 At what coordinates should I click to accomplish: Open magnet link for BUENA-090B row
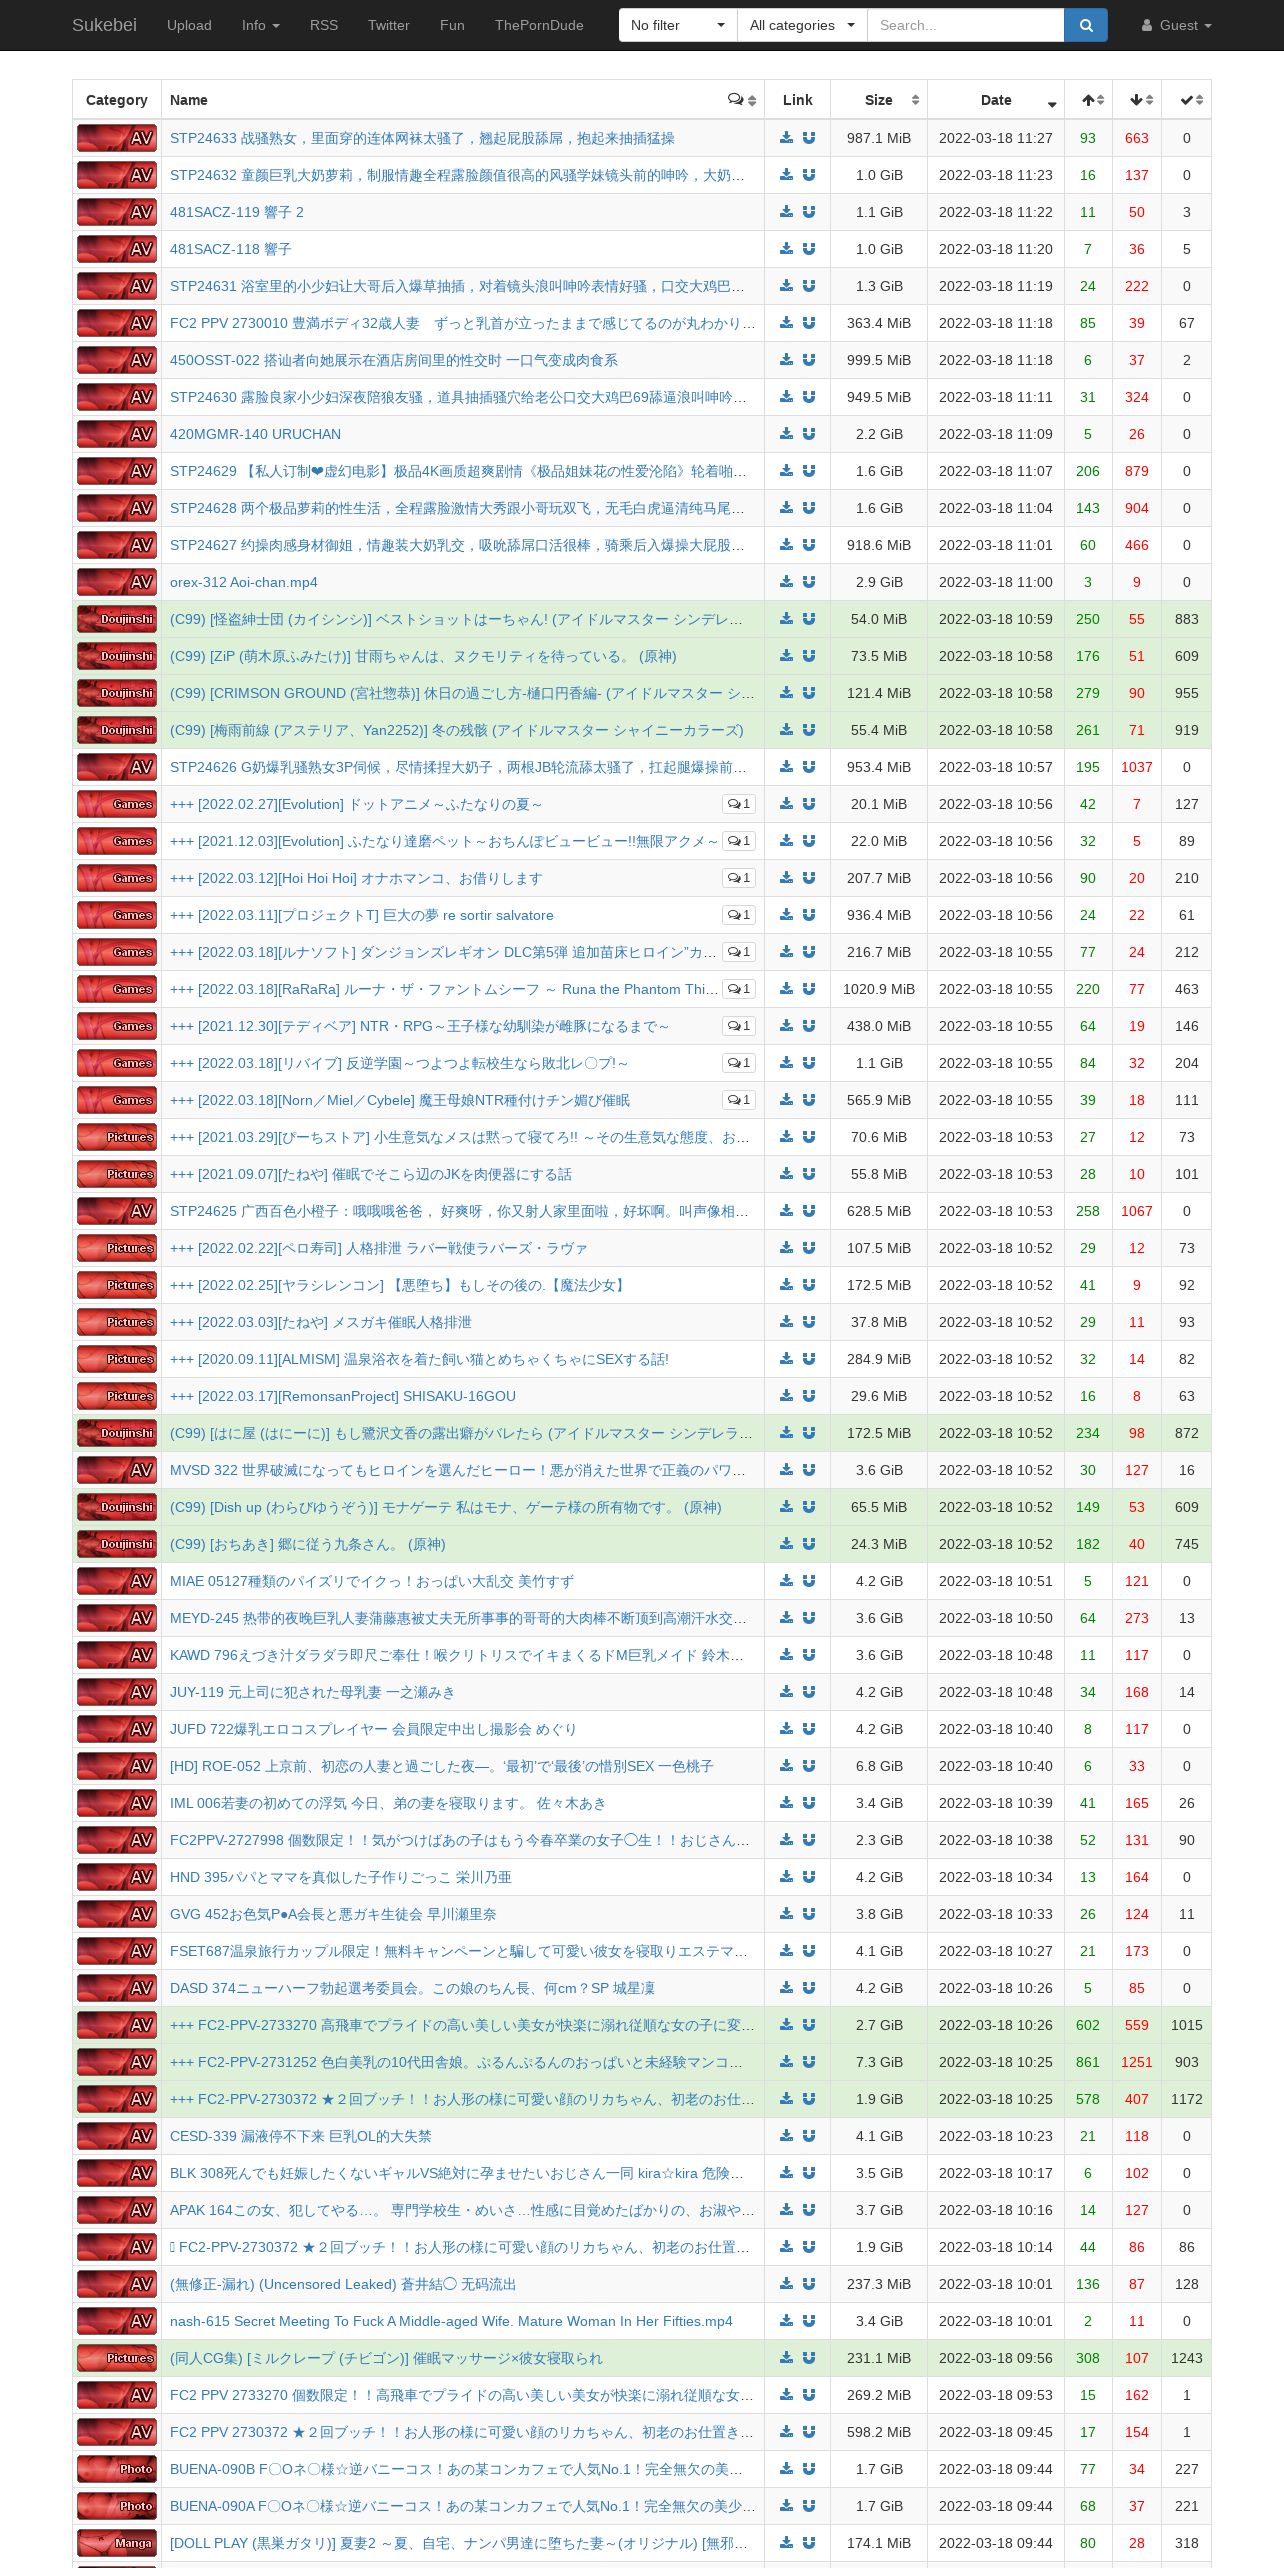point(809,2469)
